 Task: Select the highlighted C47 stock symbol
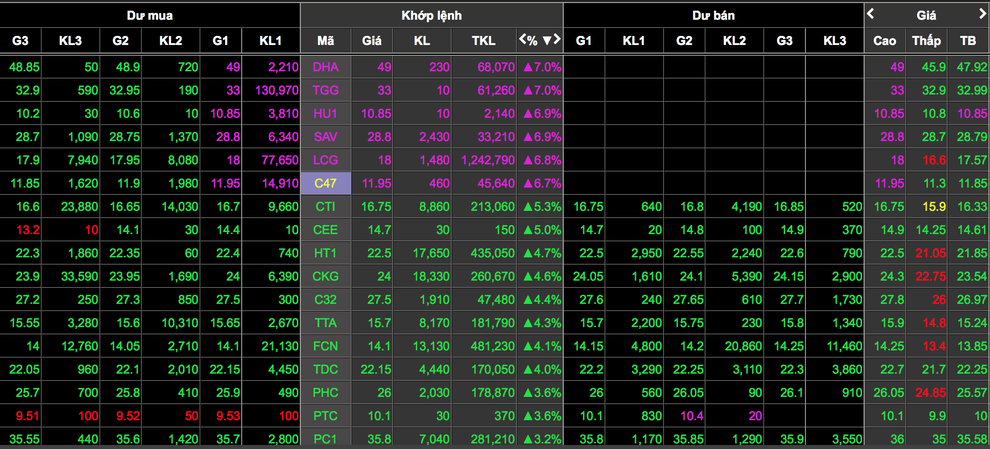point(325,183)
